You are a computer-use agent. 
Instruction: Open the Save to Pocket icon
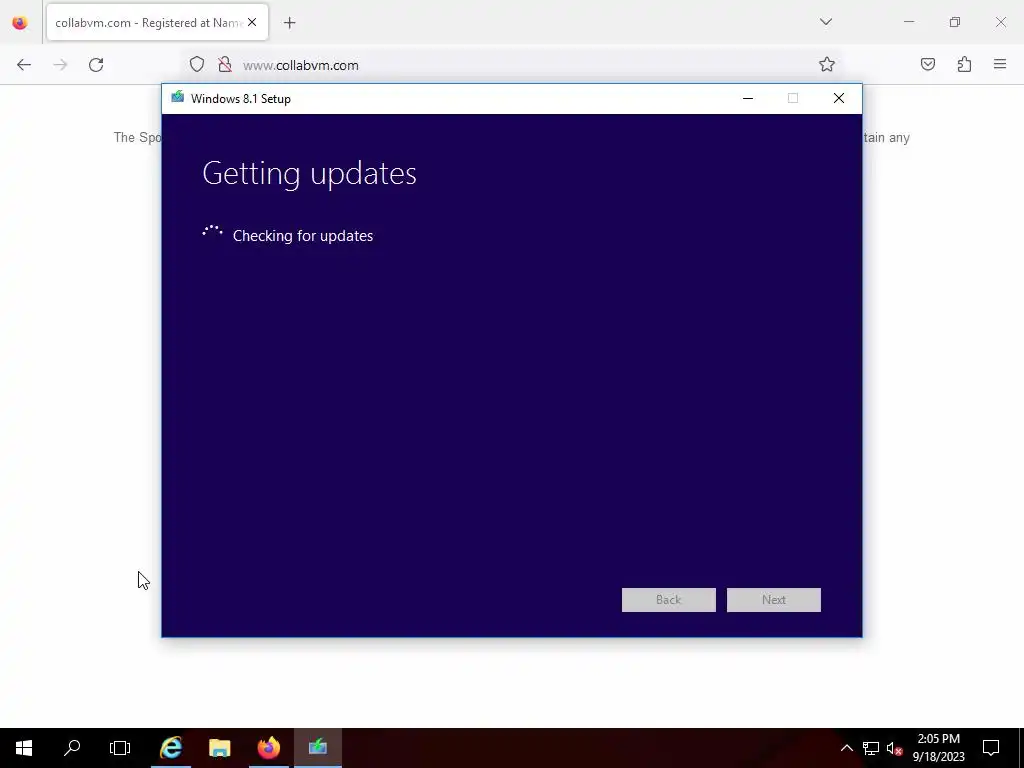click(928, 65)
